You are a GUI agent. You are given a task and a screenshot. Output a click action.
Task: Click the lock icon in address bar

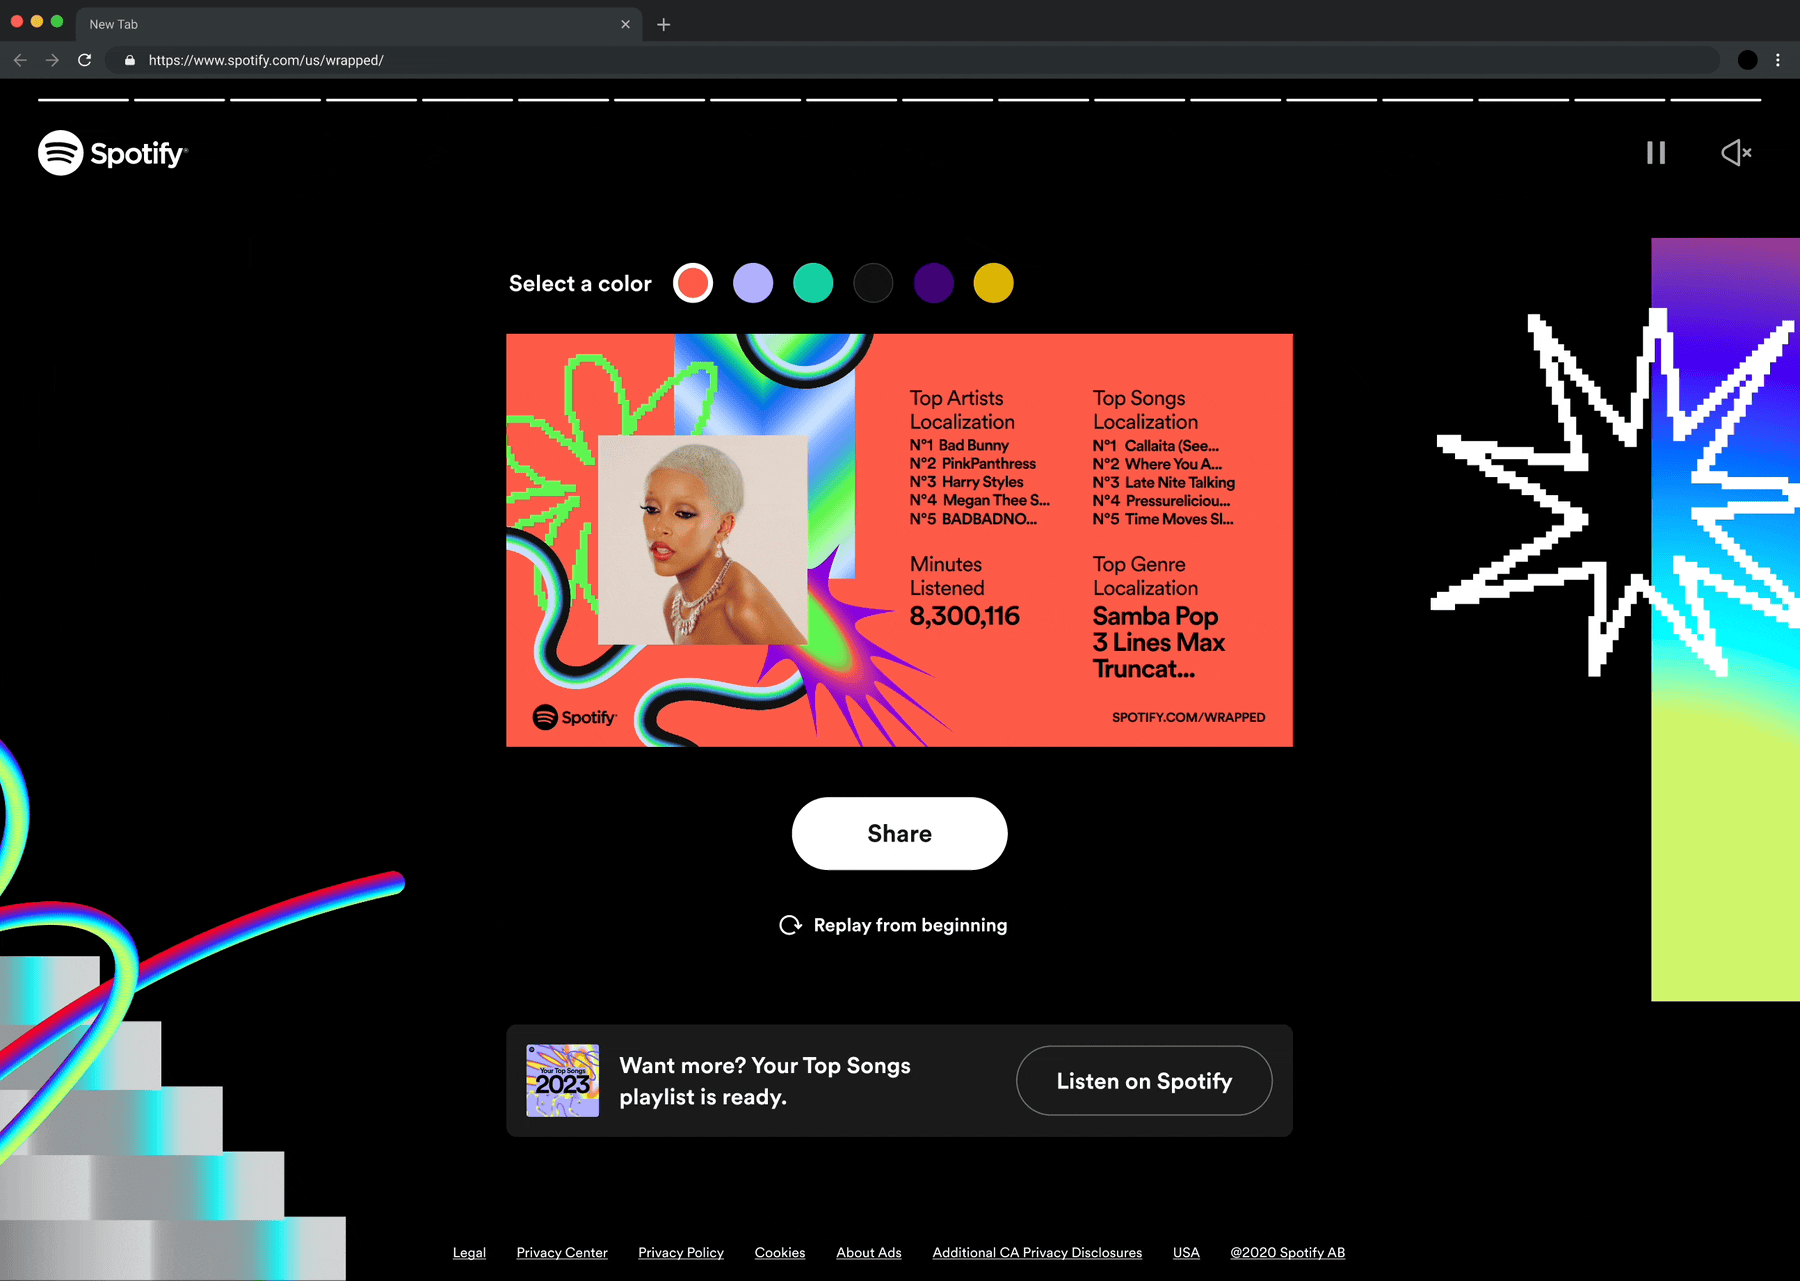(x=129, y=60)
